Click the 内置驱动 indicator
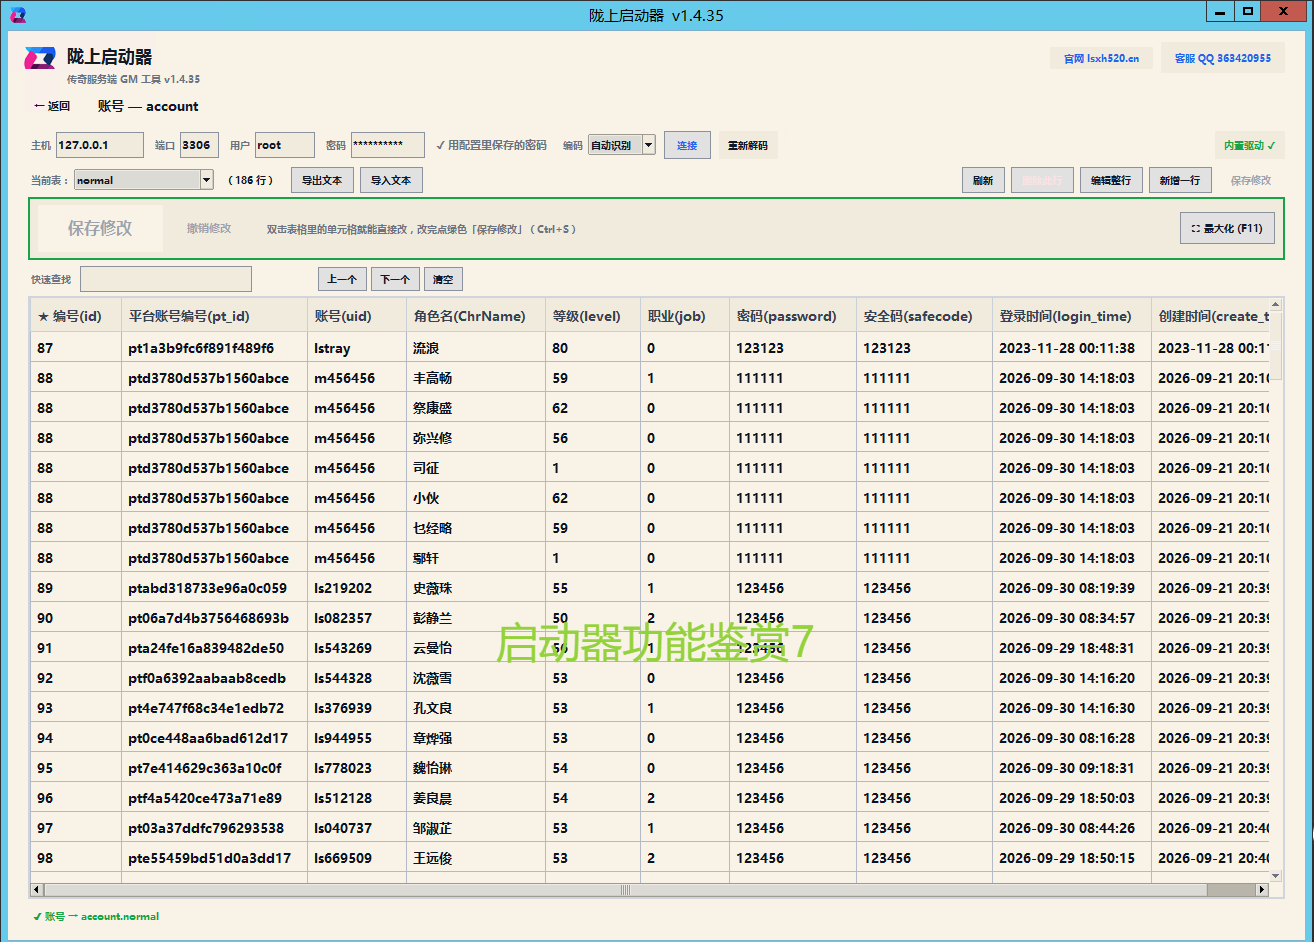 click(x=1249, y=145)
